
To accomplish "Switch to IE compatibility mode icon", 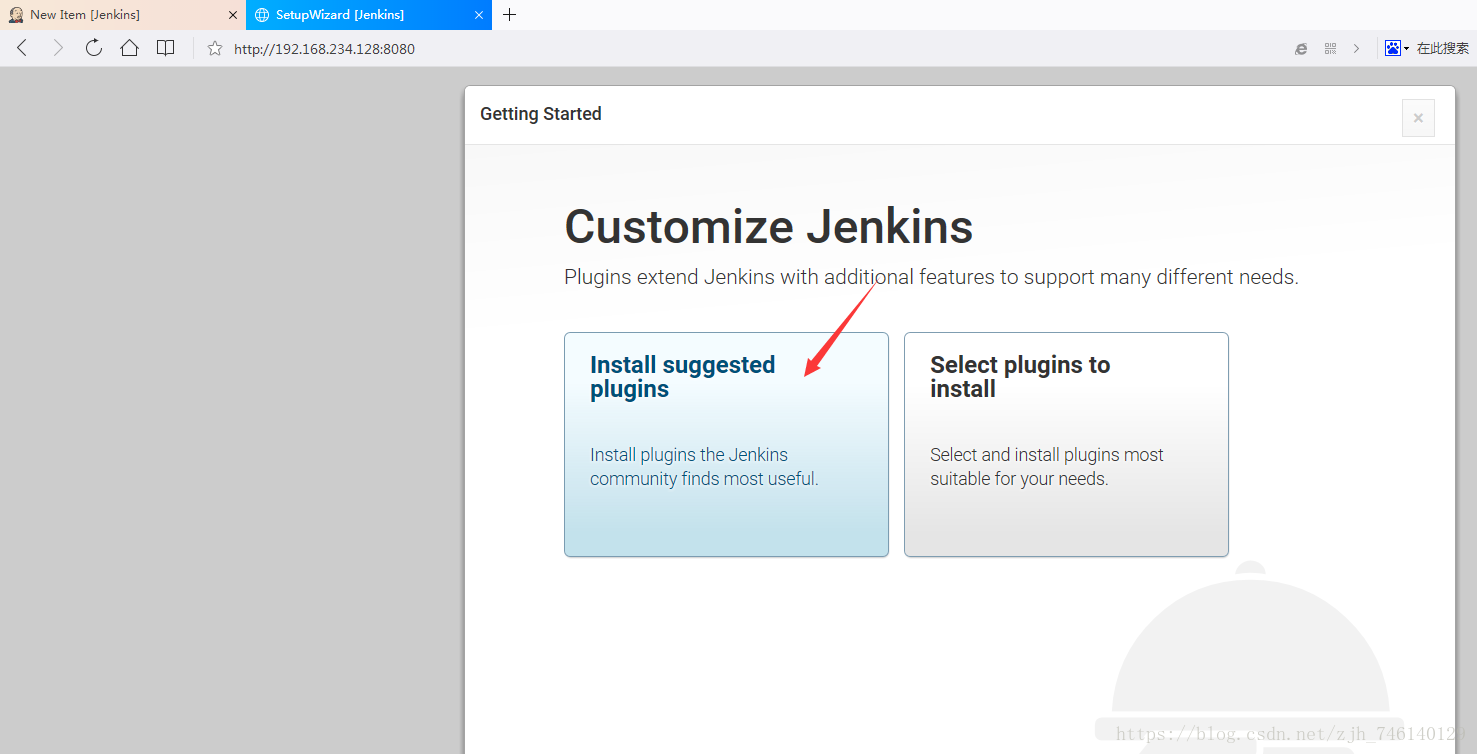I will coord(1301,48).
